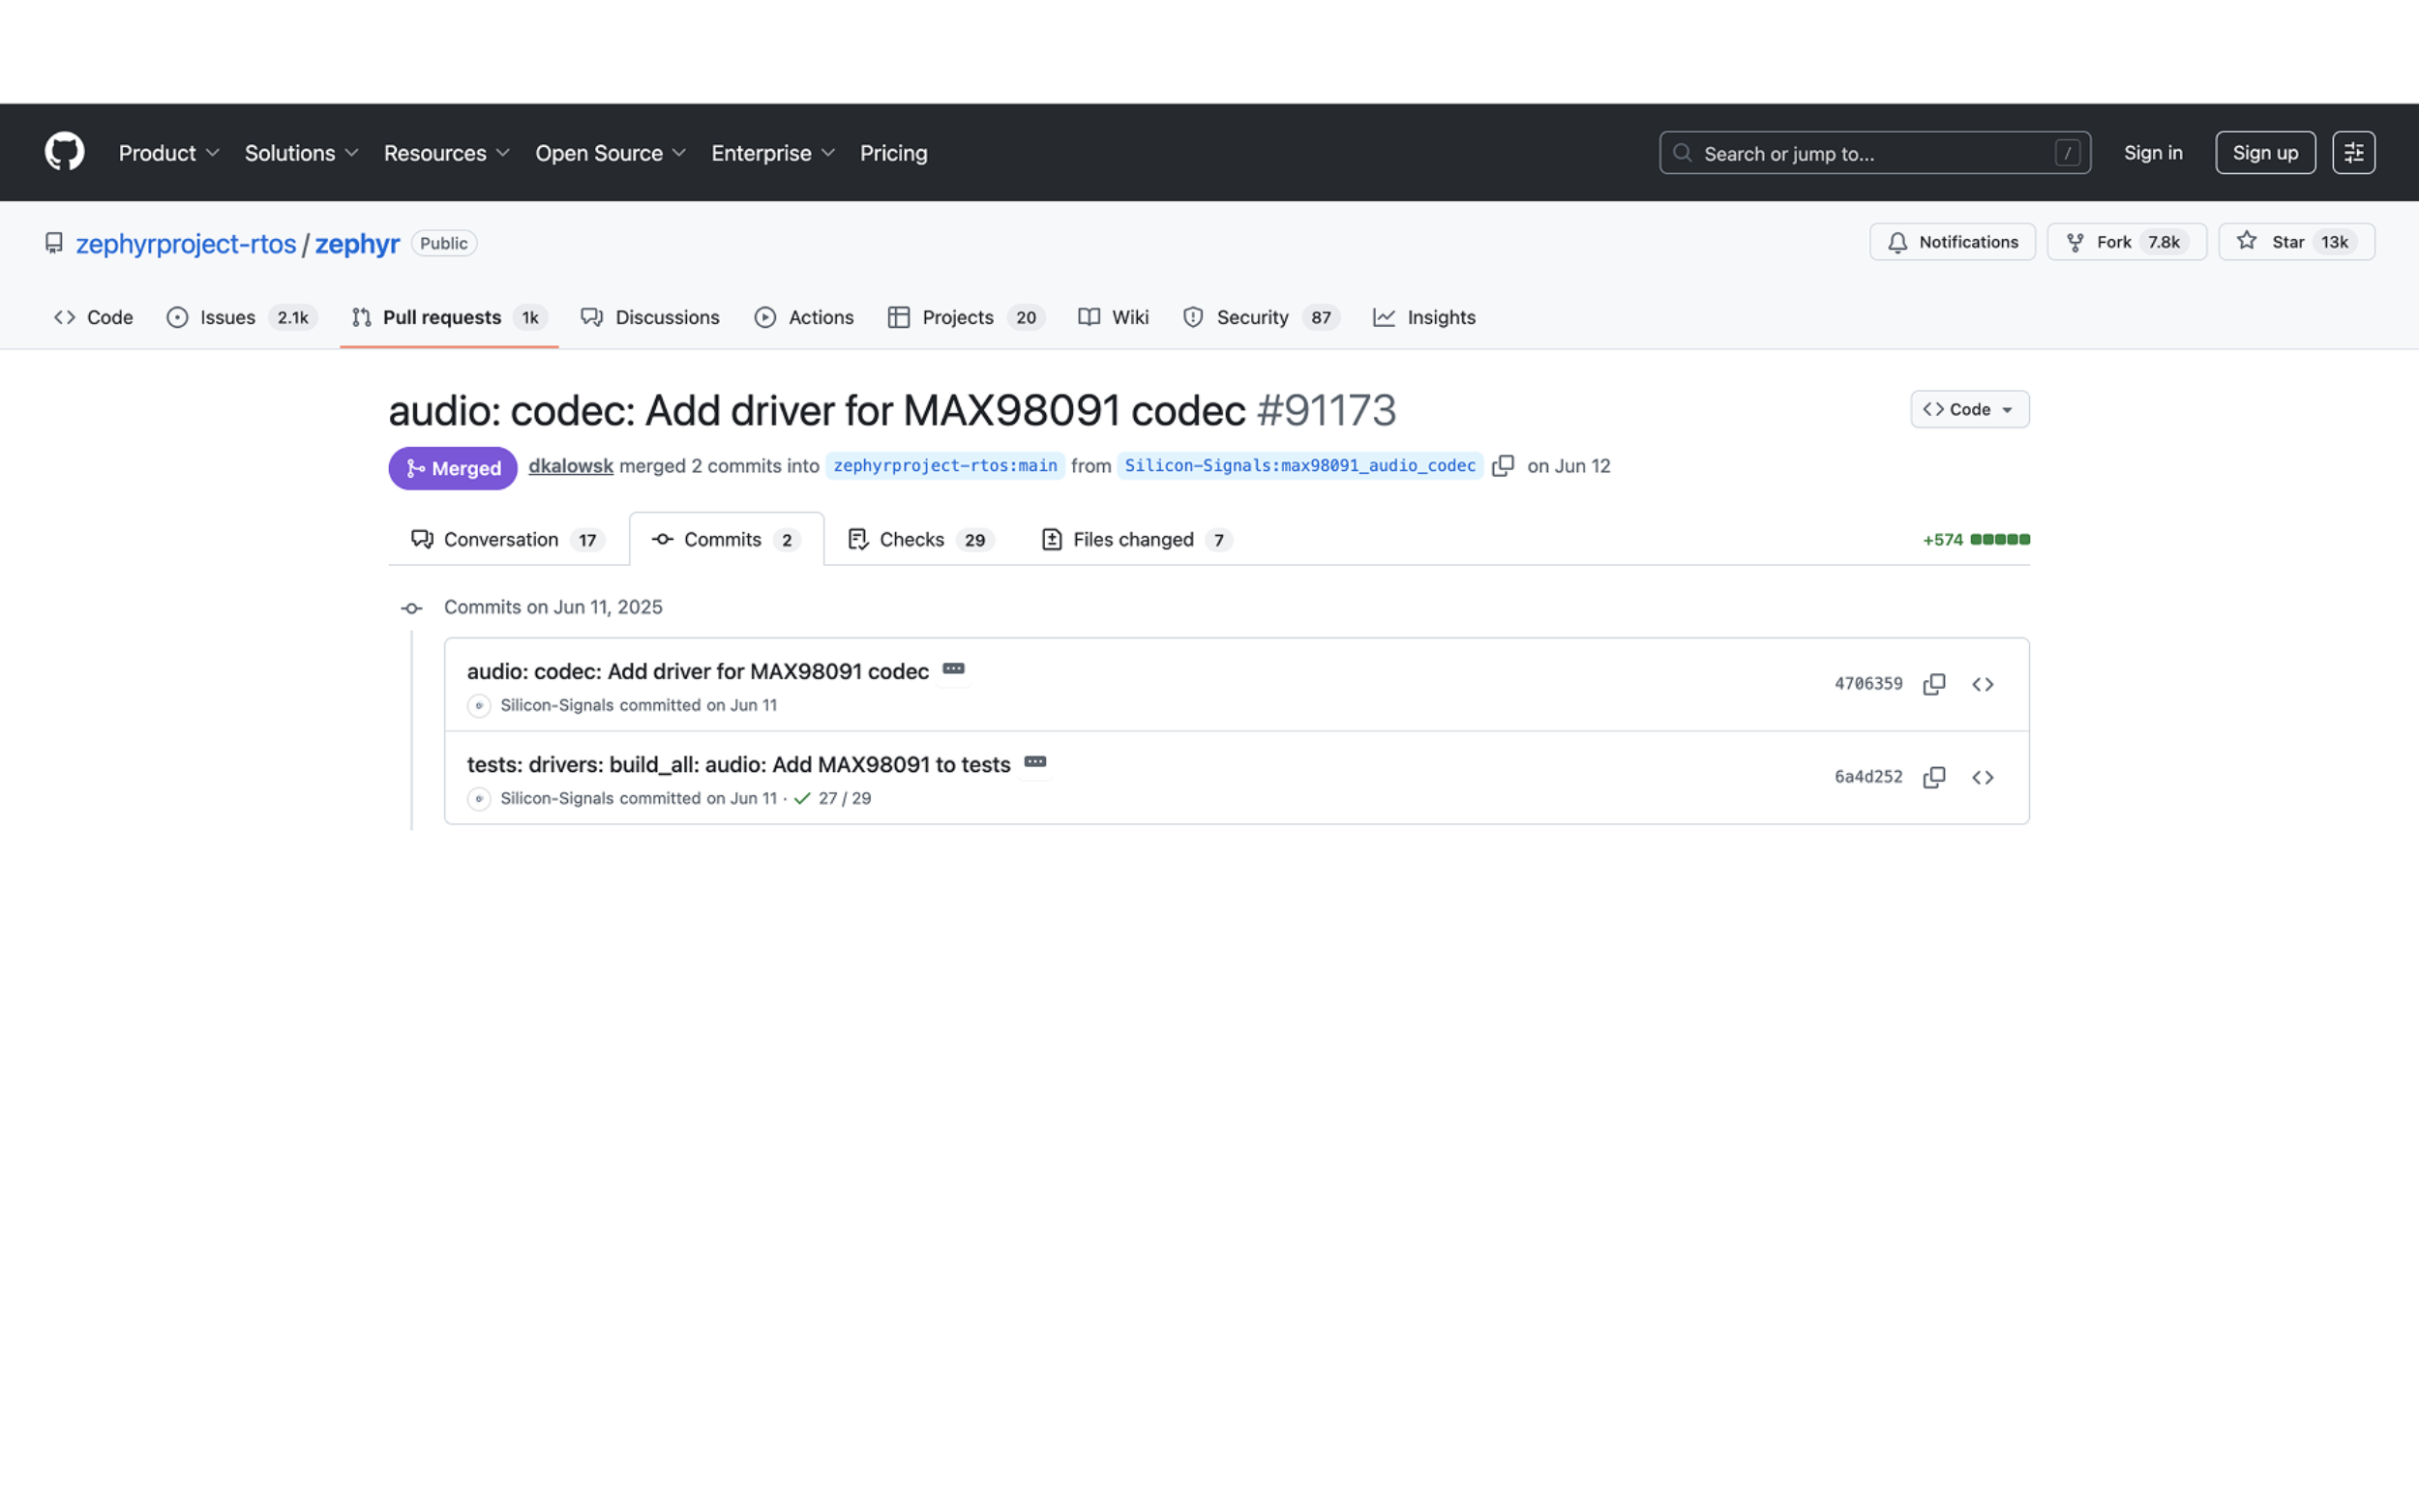
Task: Open the Resources dropdown
Action: tap(446, 153)
